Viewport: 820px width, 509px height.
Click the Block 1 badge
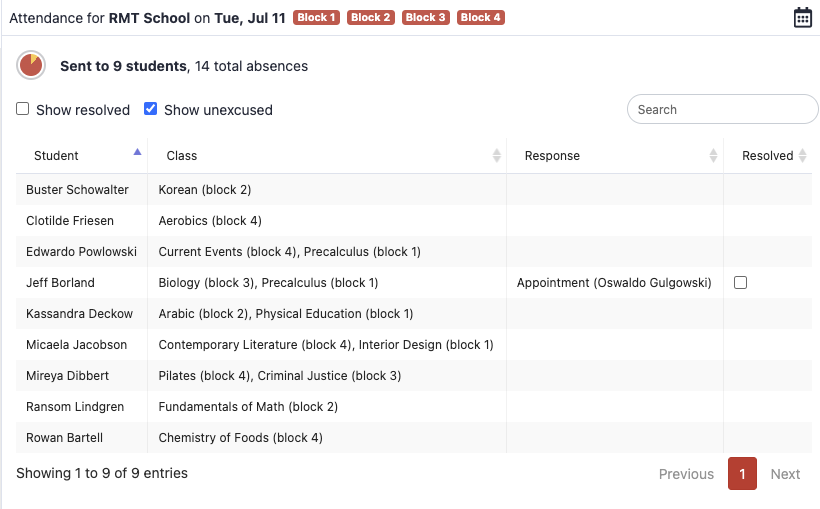click(316, 18)
